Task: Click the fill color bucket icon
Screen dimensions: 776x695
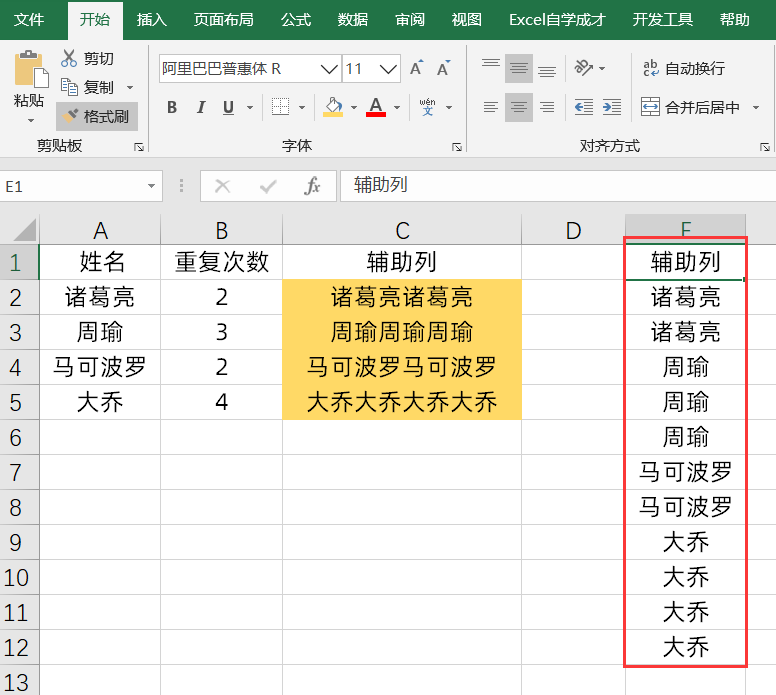Action: [333, 107]
